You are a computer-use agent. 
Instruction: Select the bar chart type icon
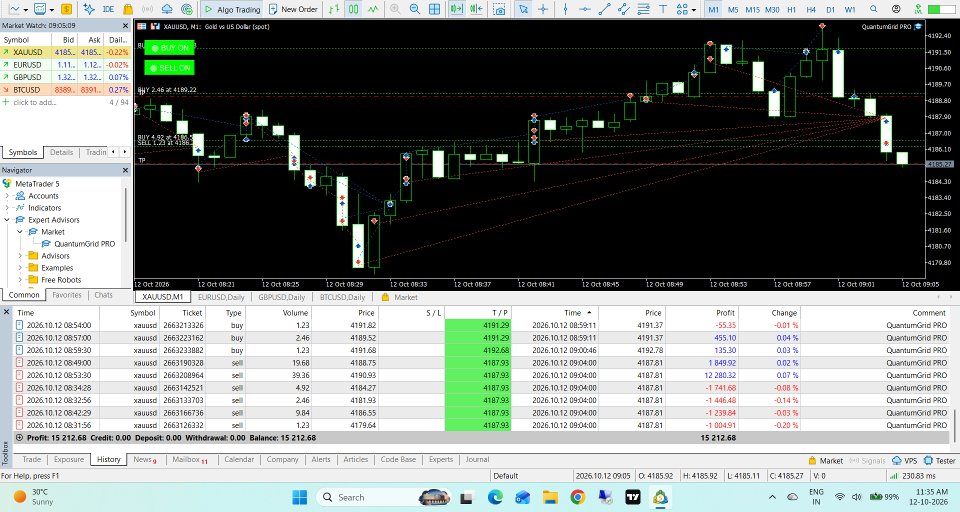coord(334,9)
